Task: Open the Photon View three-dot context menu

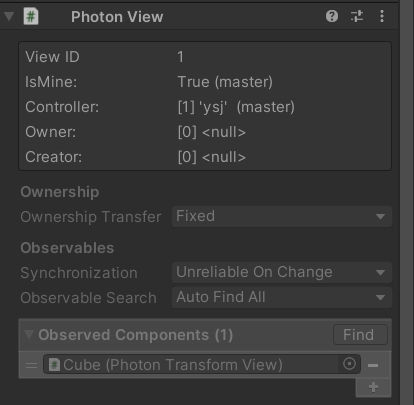Action: [x=382, y=16]
